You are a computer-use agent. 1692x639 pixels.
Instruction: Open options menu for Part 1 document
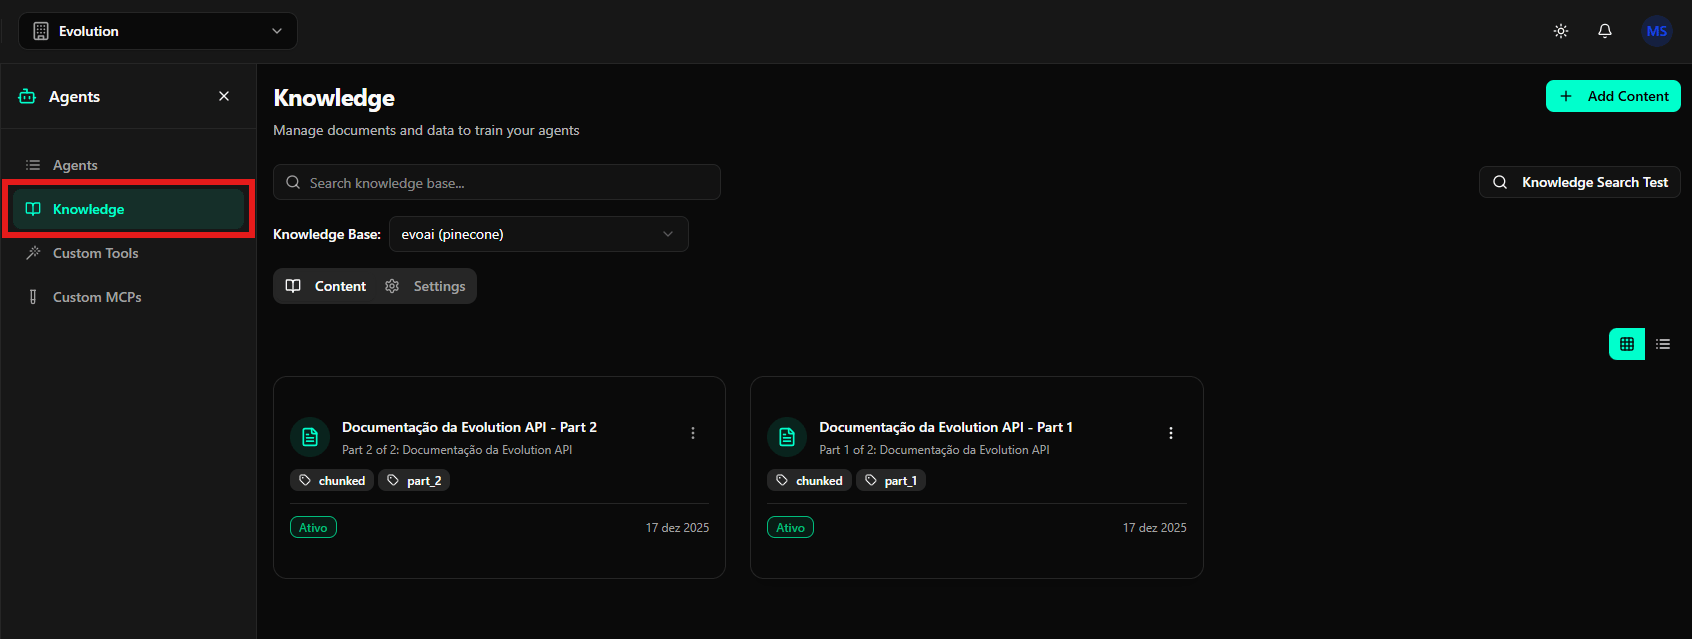1171,433
